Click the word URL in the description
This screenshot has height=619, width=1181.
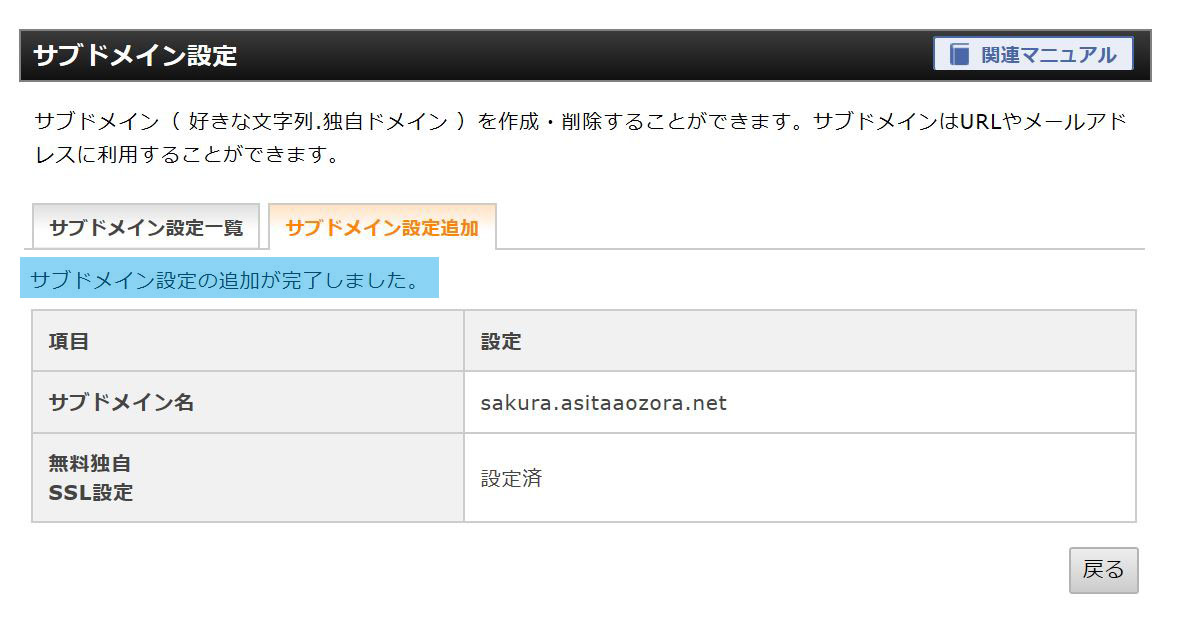[981, 121]
